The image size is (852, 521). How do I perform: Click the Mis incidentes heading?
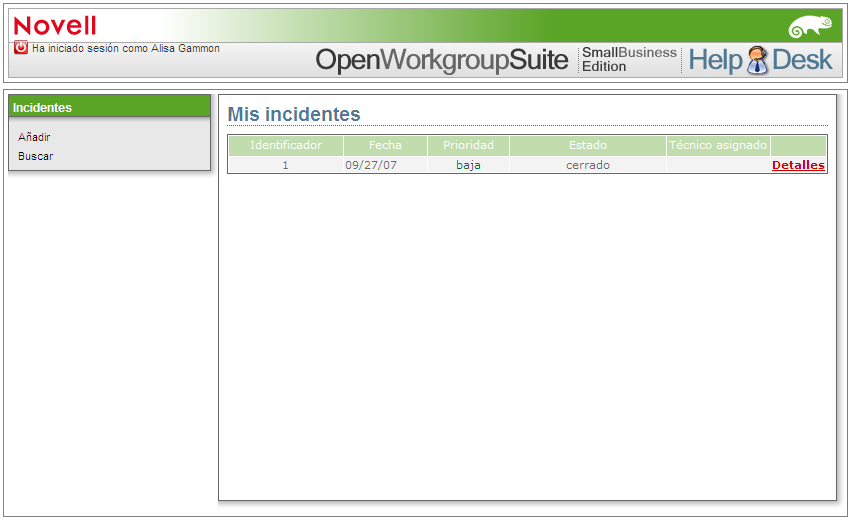point(294,114)
